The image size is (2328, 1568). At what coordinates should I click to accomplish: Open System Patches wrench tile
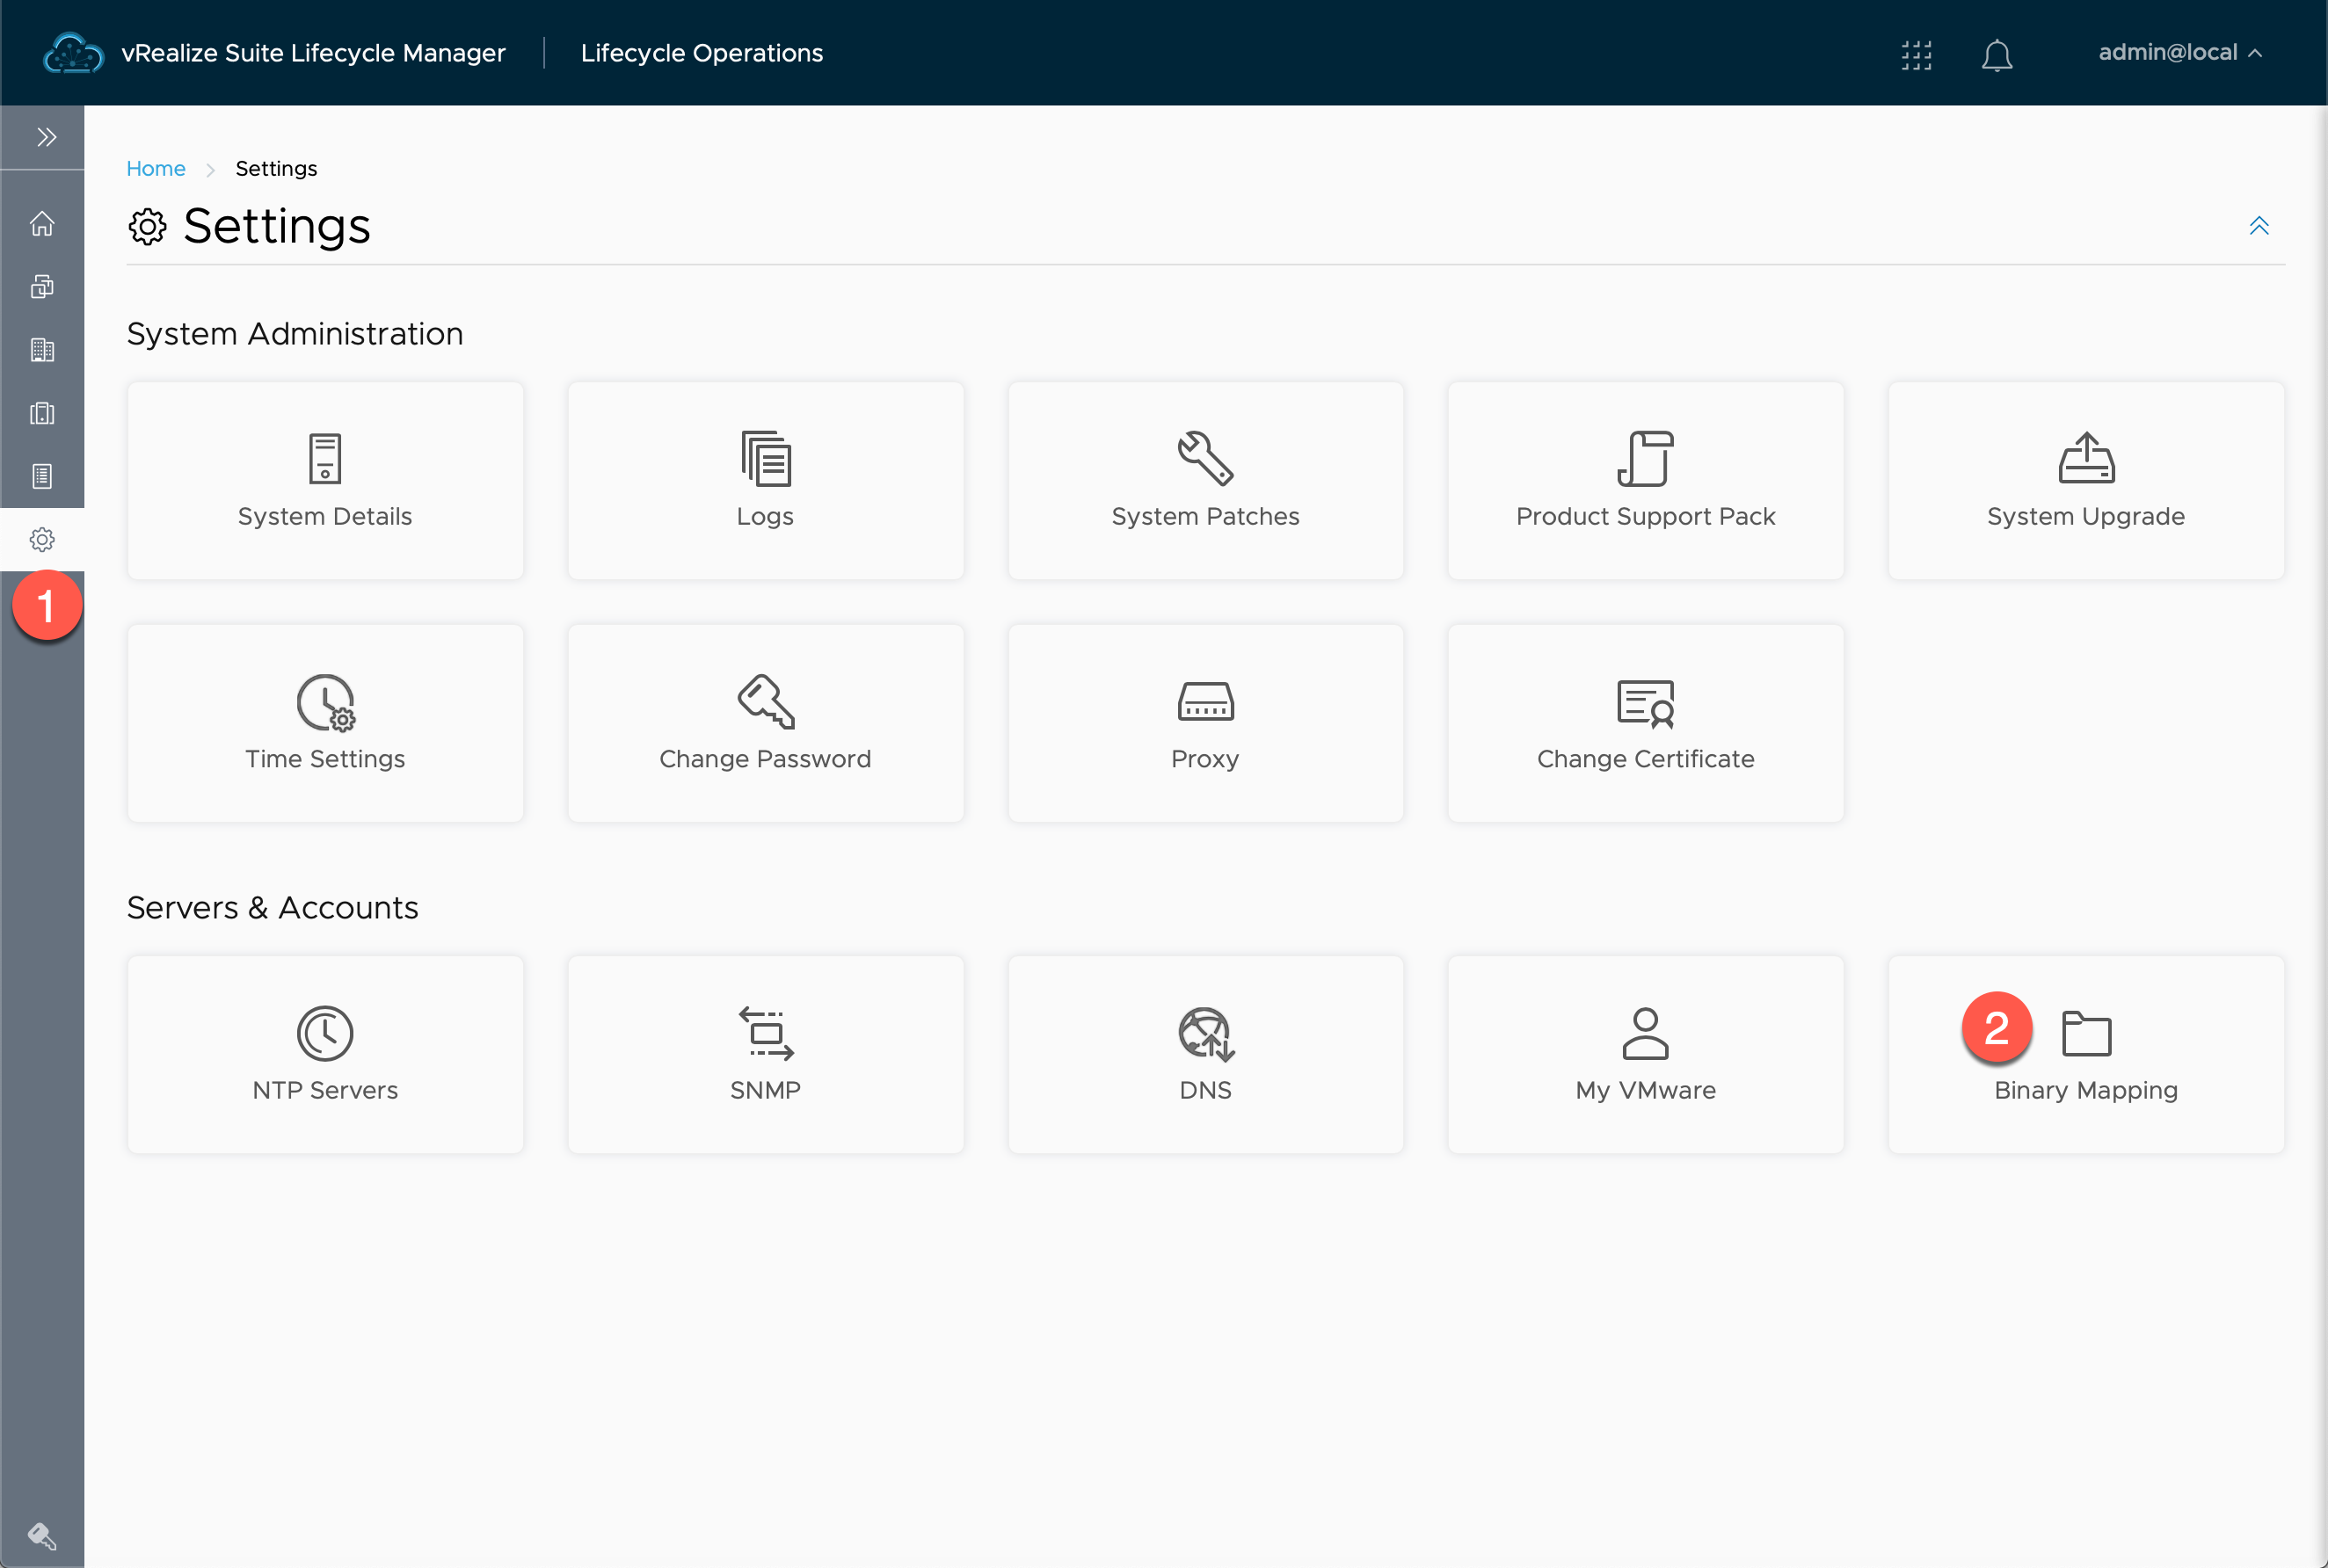pyautogui.click(x=1205, y=480)
